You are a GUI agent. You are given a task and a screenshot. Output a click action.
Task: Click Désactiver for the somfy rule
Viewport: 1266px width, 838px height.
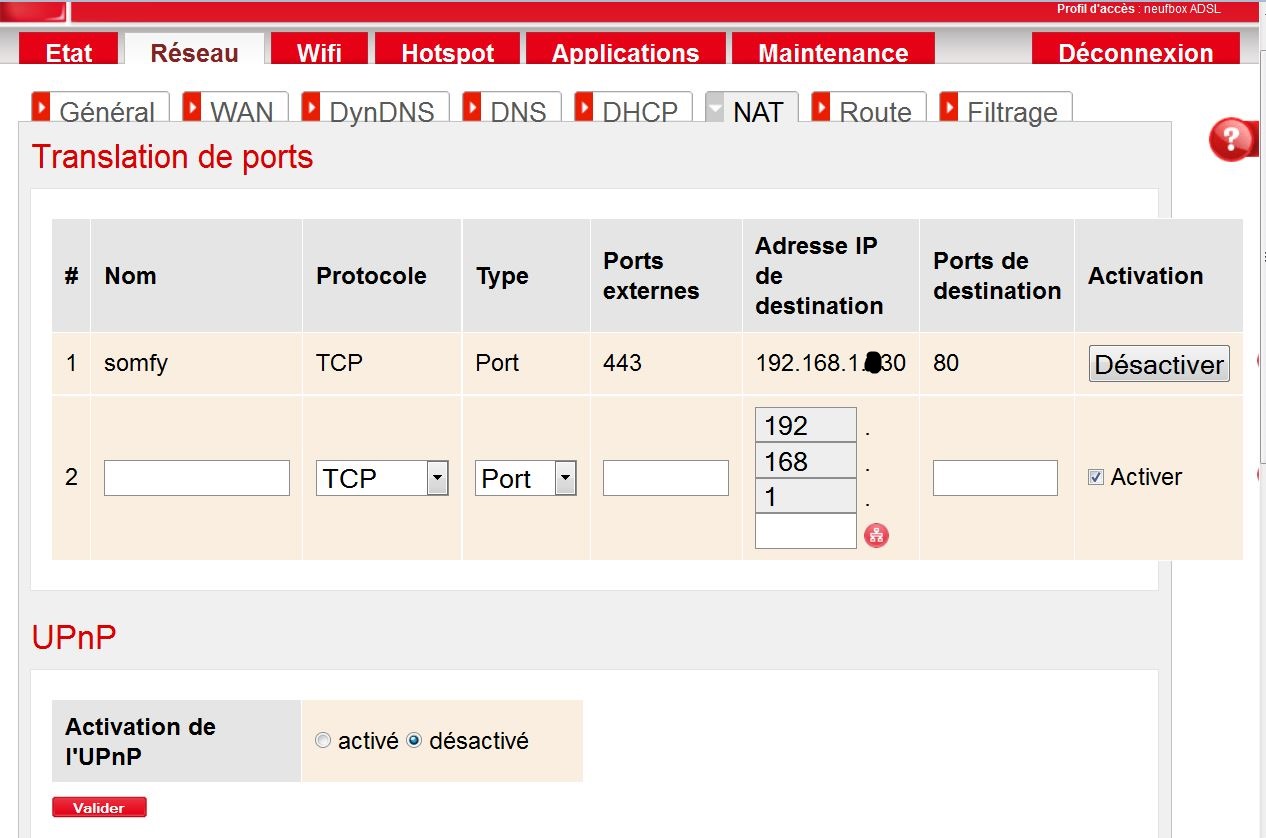(x=1159, y=364)
